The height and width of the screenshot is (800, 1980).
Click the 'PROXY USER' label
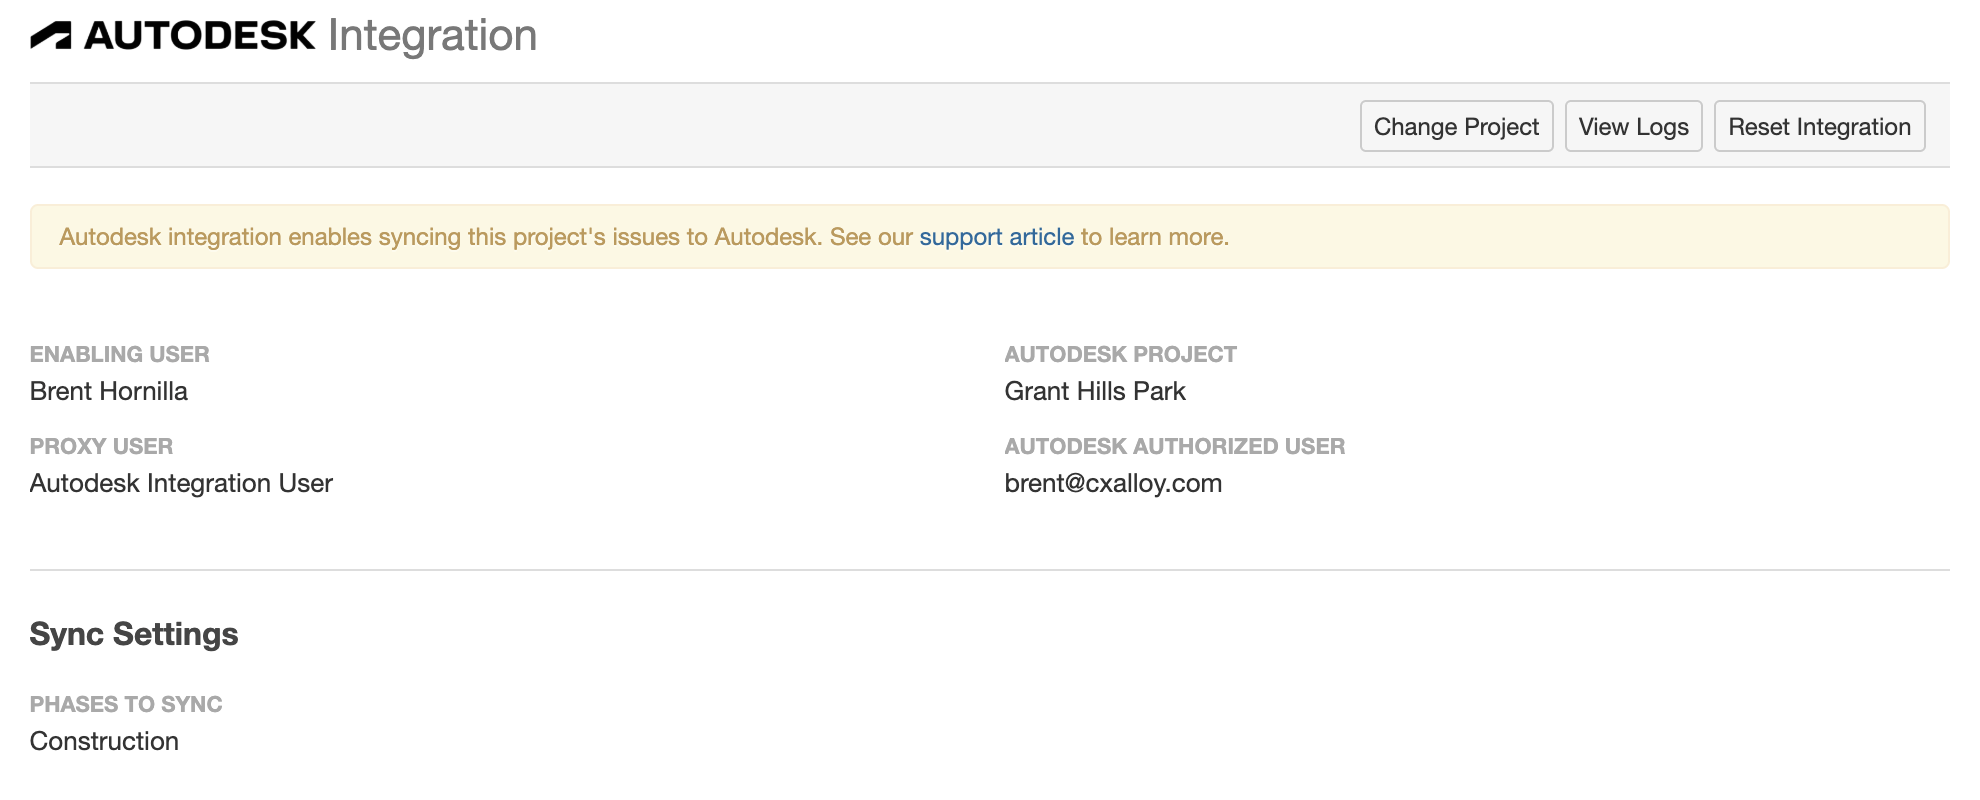(101, 446)
